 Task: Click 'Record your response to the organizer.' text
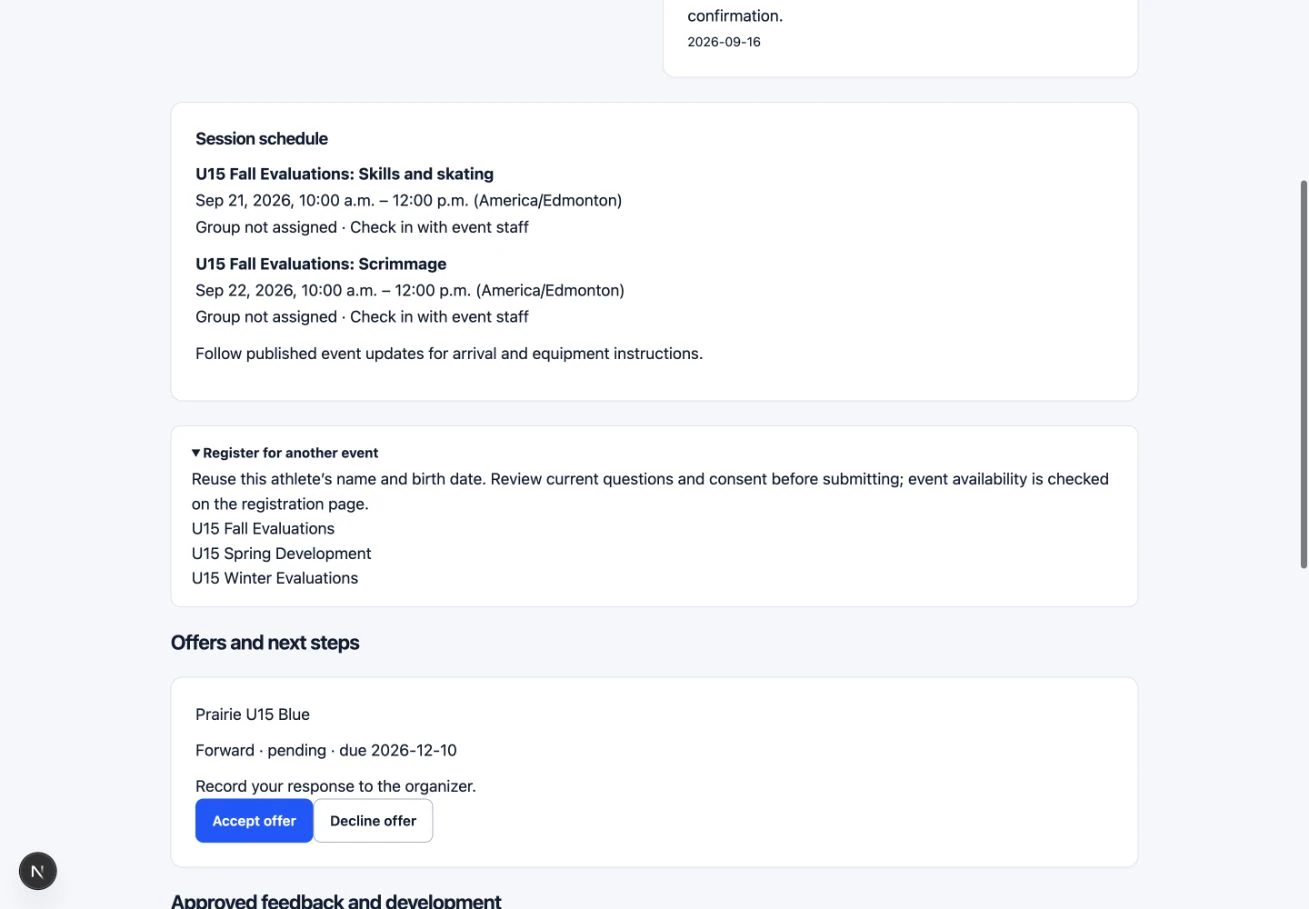336,787
